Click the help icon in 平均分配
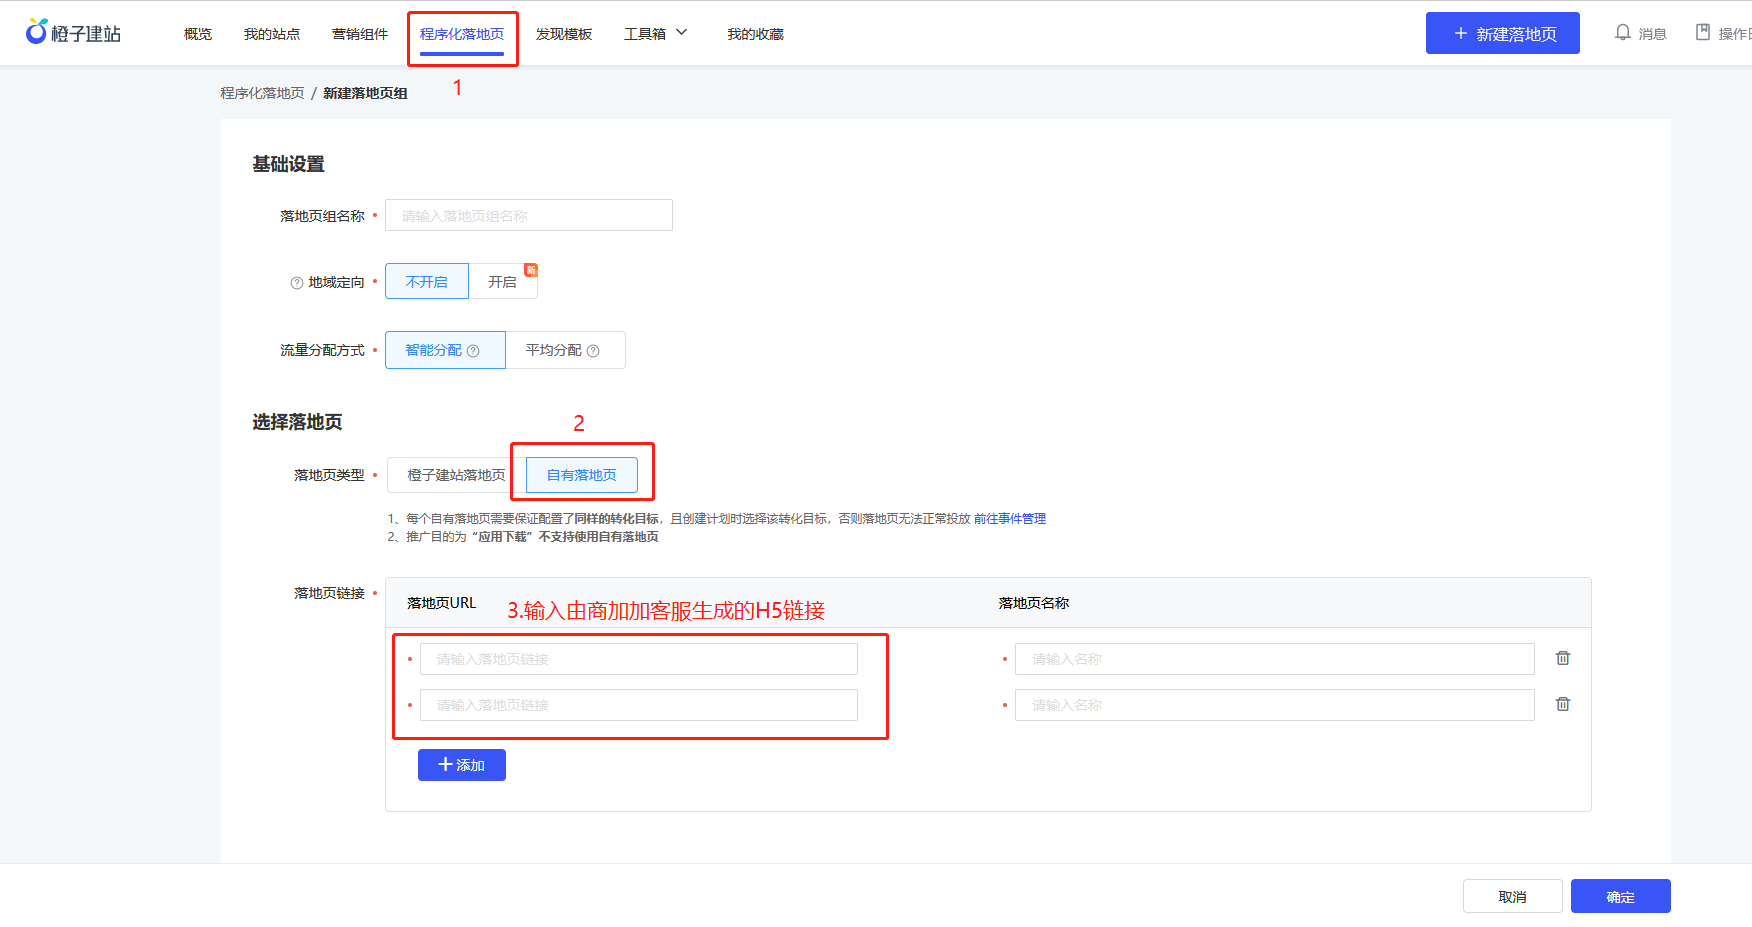The image size is (1752, 927). coord(593,351)
